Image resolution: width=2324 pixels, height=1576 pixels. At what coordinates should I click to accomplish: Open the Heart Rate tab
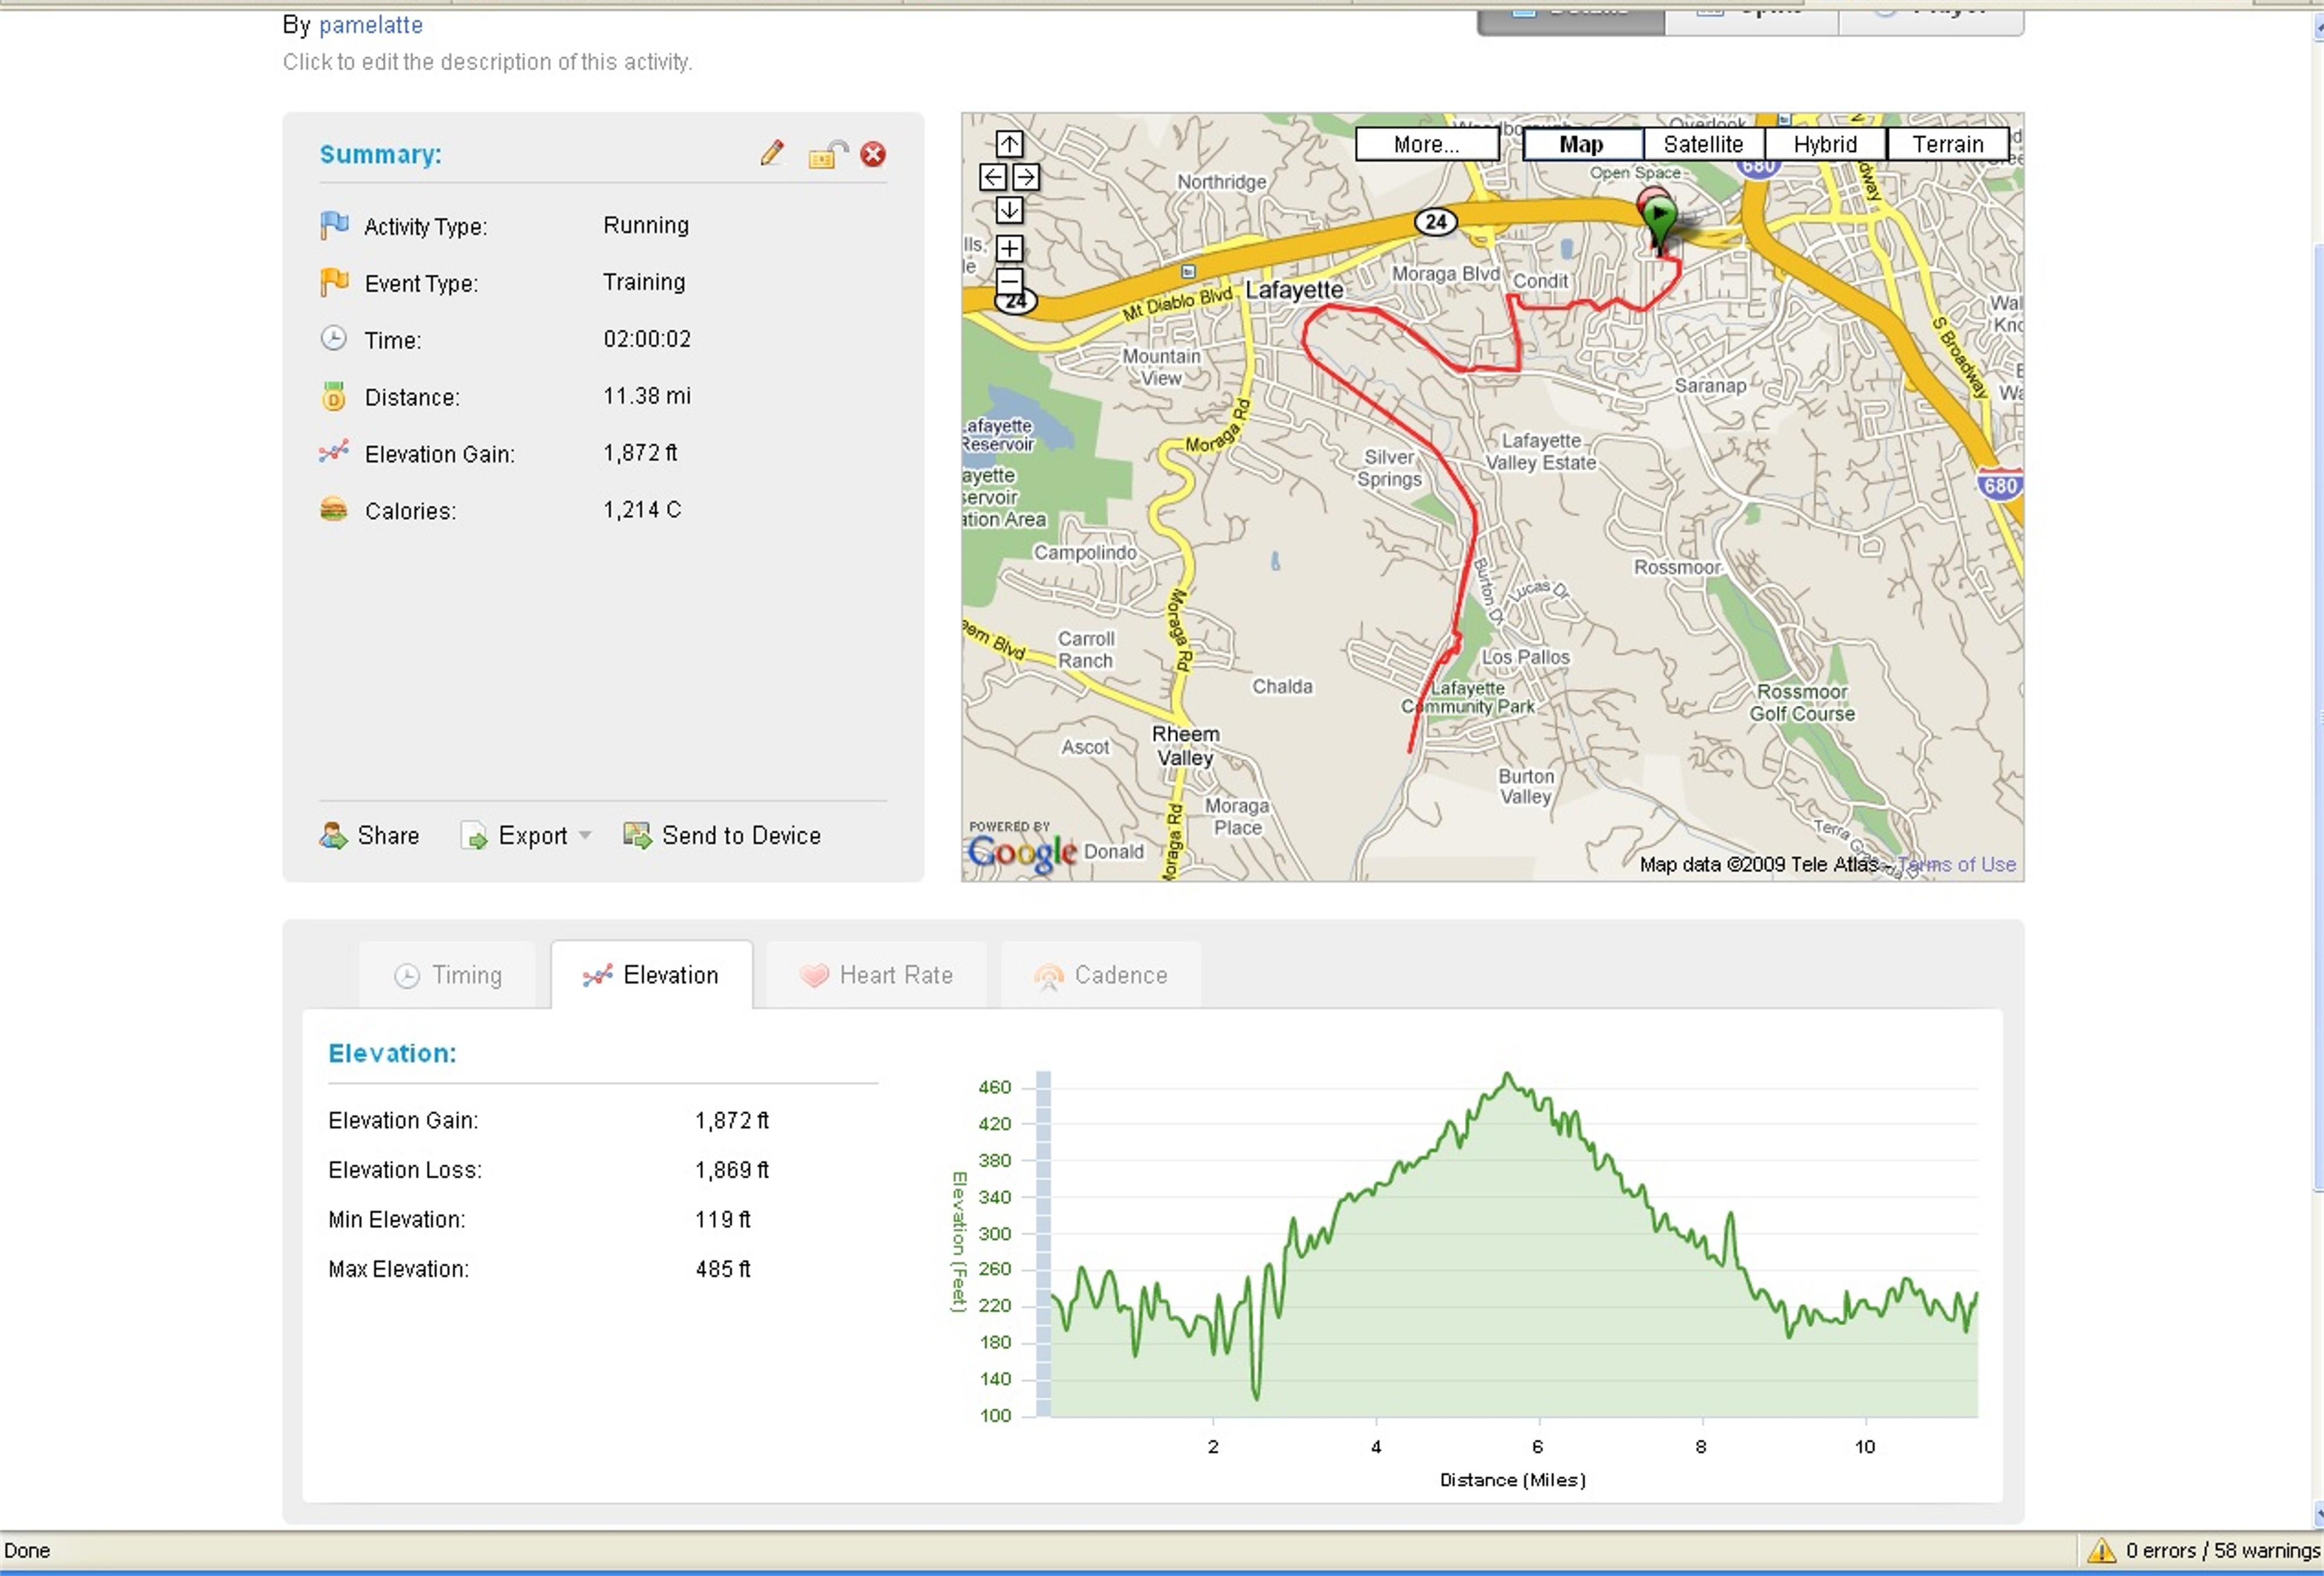pyautogui.click(x=876, y=975)
